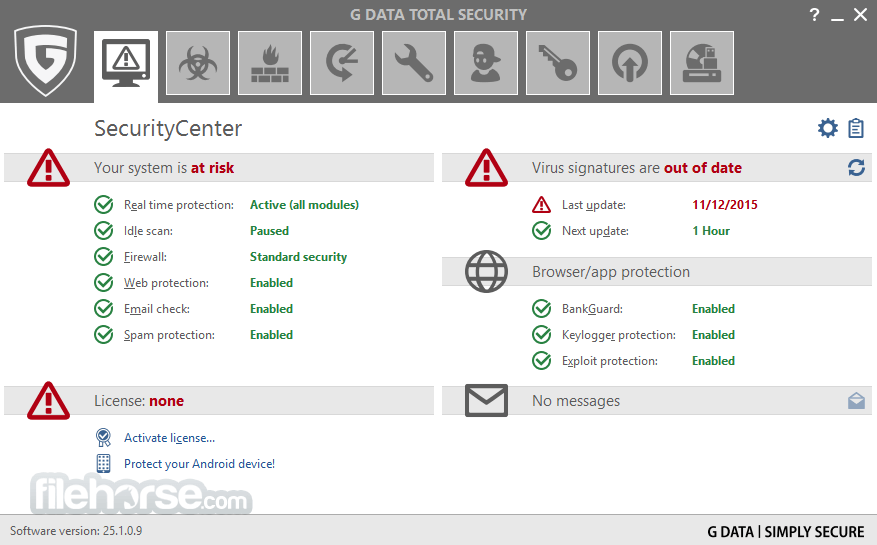Open the Autostart manager power tab
Screen dimensions: 877x545
coord(630,63)
